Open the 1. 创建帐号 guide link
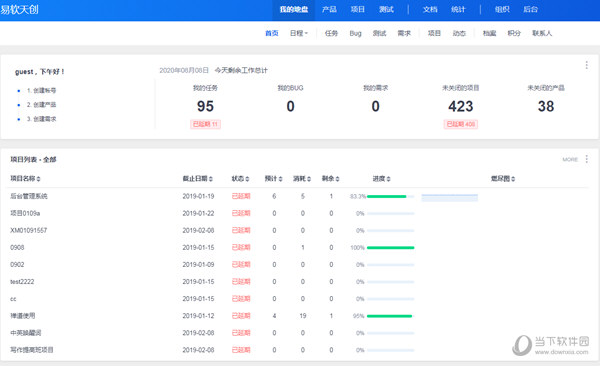This screenshot has height=366, width=600. coord(41,90)
